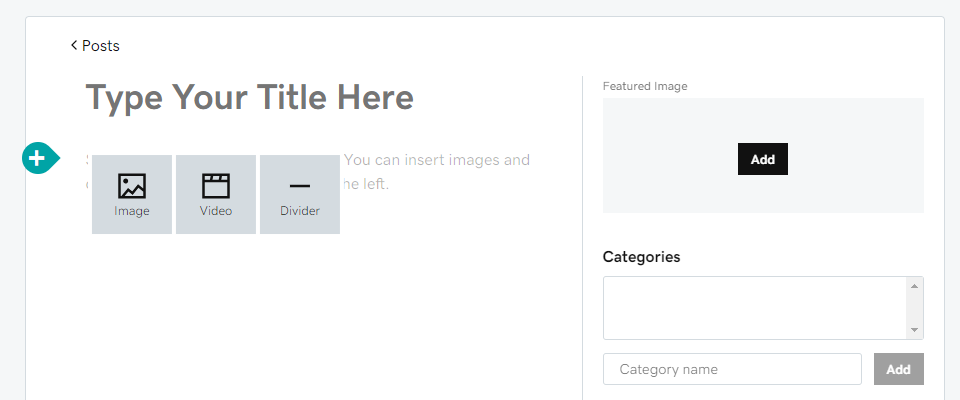This screenshot has width=960, height=400.
Task: Select the Image picture icon
Action: point(132,186)
